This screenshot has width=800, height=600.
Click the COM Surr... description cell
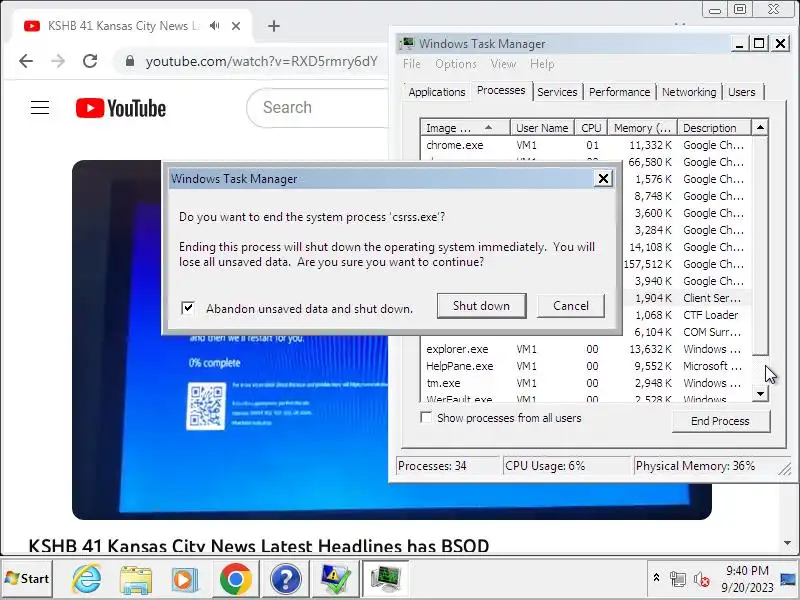pos(712,332)
